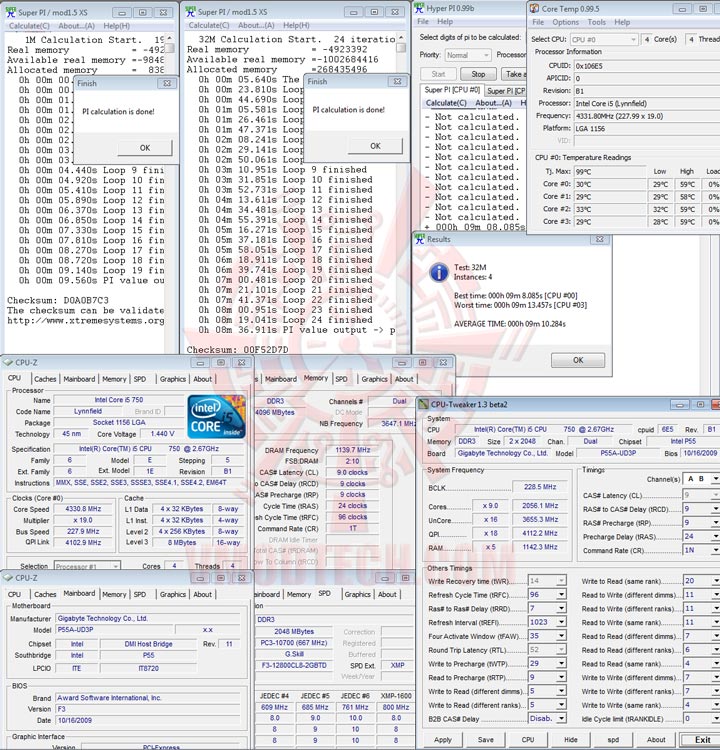Click the Frequency field in Core Temp
Image resolution: width=720 pixels, height=750 pixels.
pyautogui.click(x=646, y=116)
